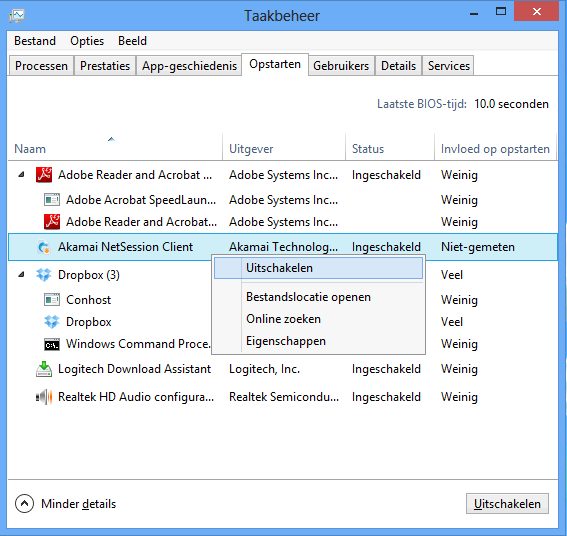Viewport: 567px width, 536px height.
Task: Click the Veel value in Dropbox (3) row
Action: [x=452, y=275]
